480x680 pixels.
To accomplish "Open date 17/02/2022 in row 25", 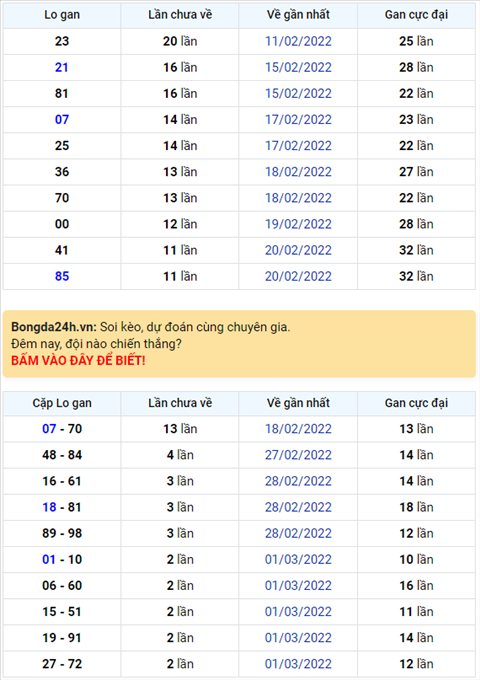I will 298,146.
